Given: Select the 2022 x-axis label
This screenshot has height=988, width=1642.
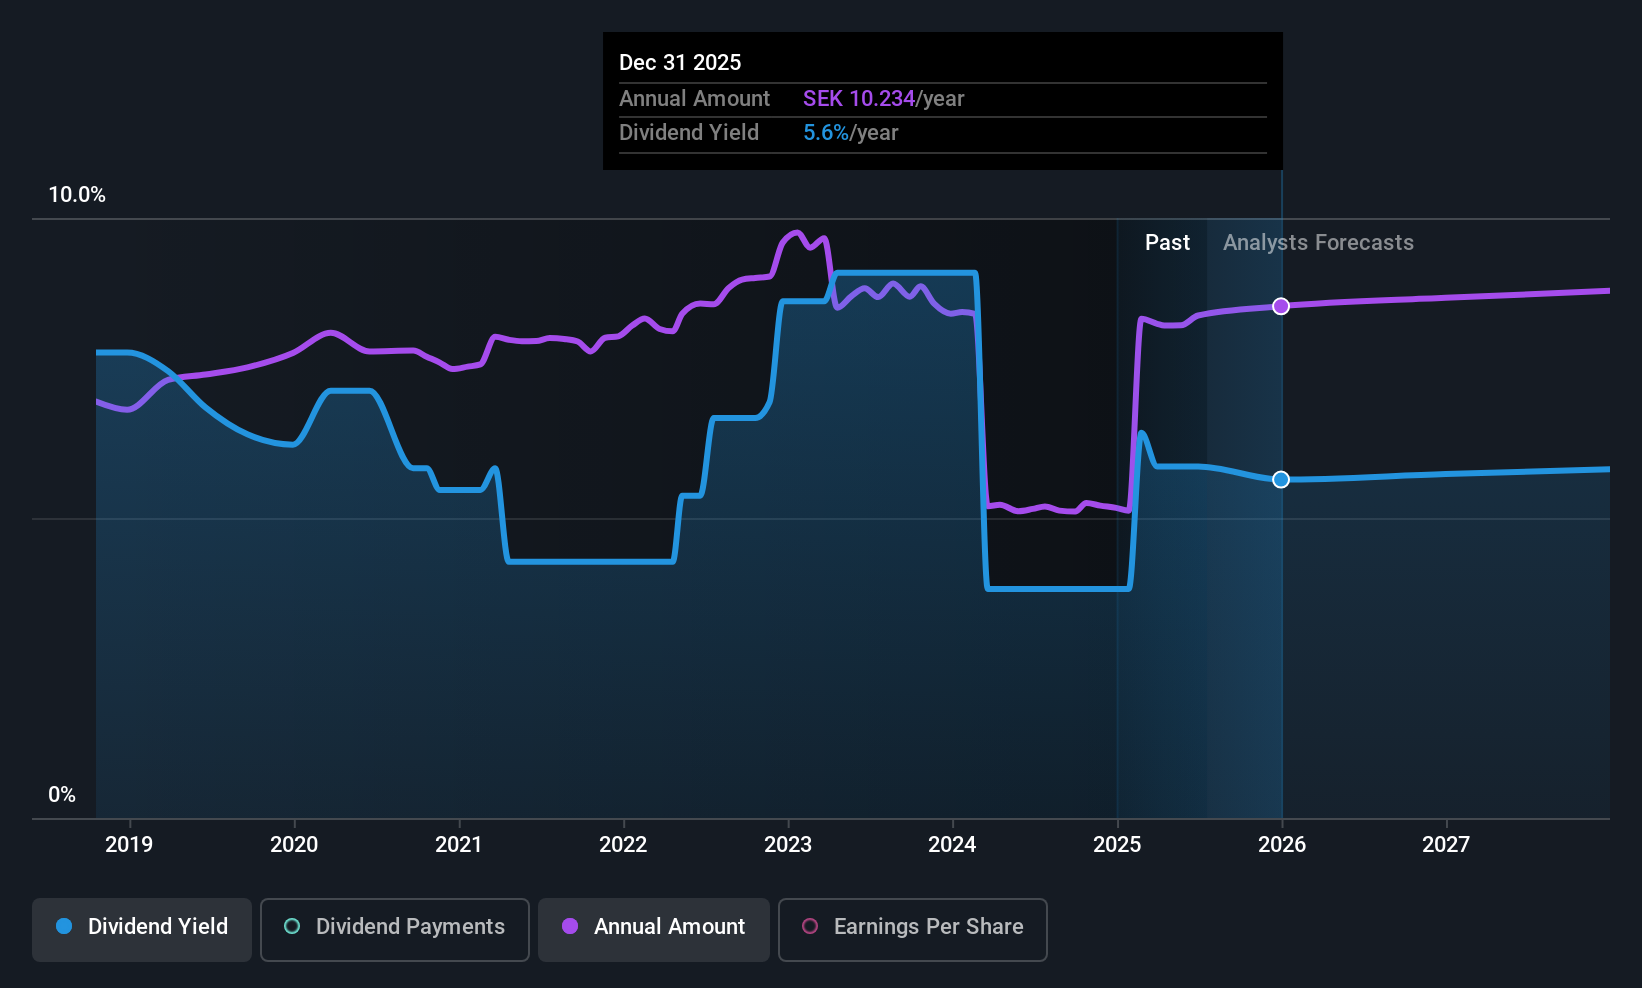Looking at the screenshot, I should tap(623, 845).
